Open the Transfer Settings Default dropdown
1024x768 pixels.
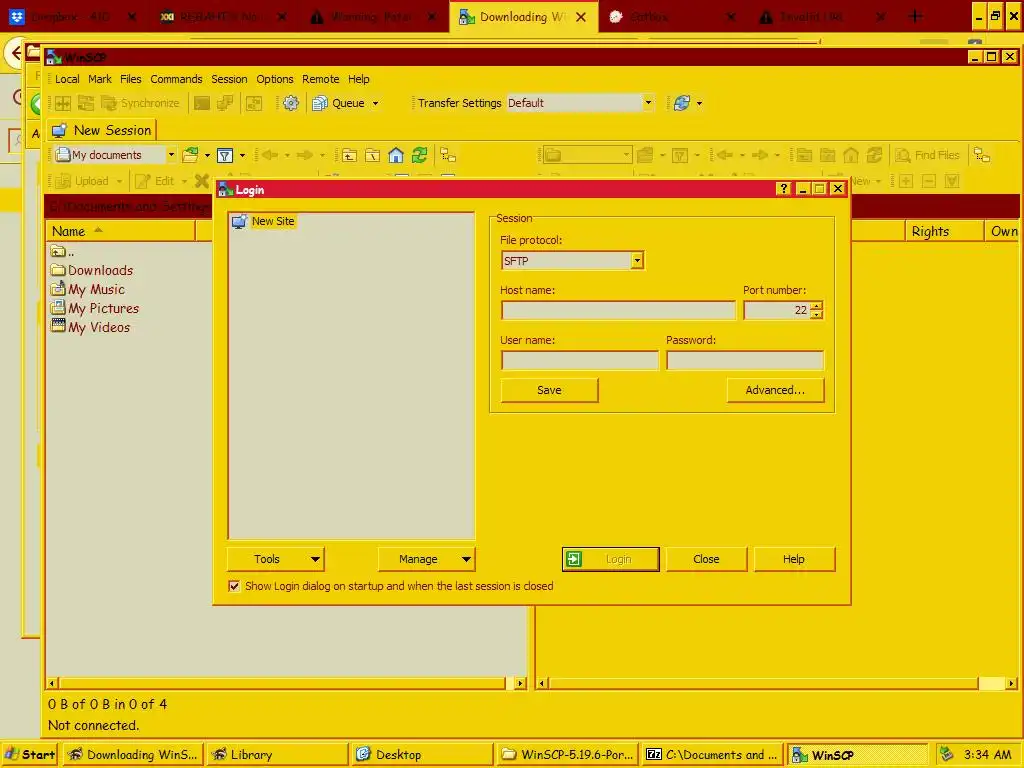[x=648, y=103]
